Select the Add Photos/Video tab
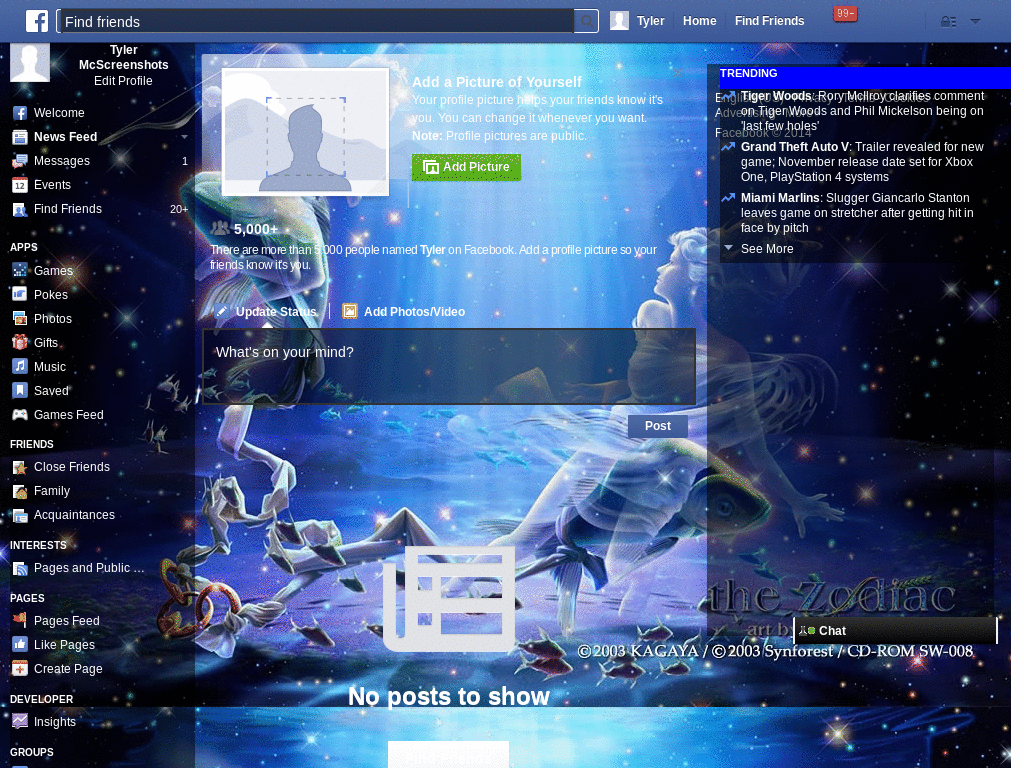Viewport: 1024px width, 768px height. point(404,312)
